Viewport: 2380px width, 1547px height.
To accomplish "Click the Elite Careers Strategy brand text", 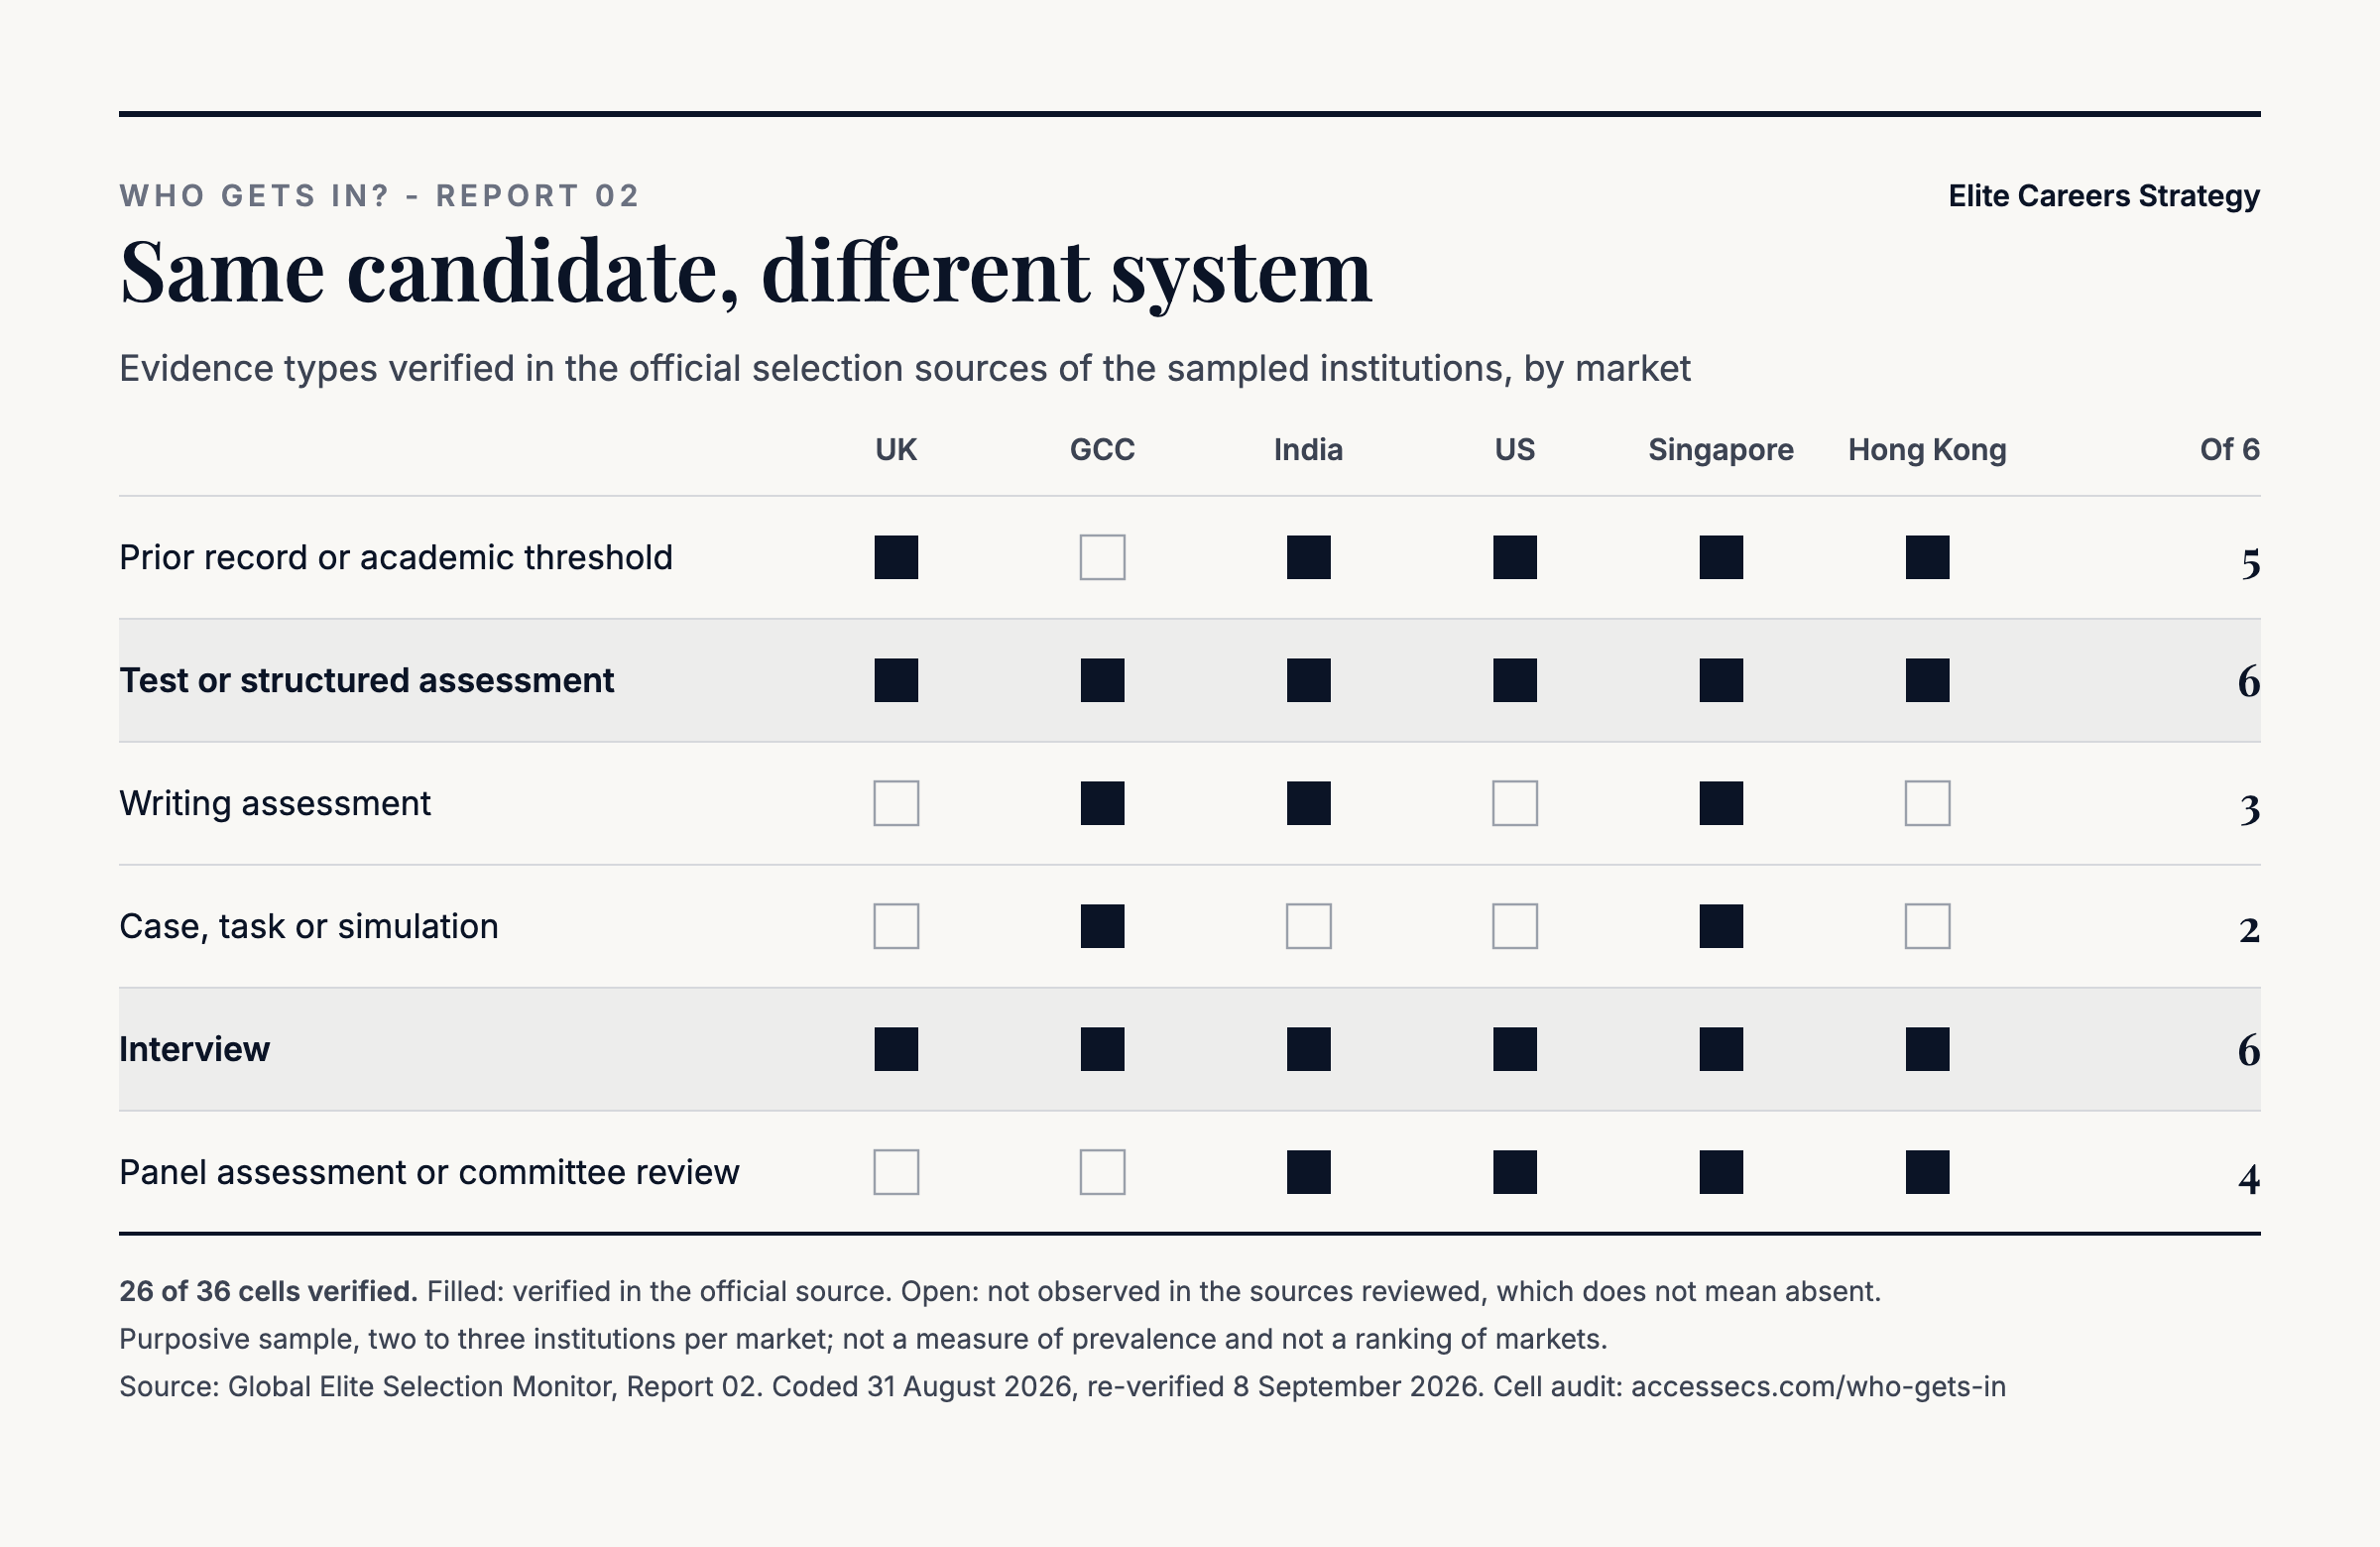I will [x=2104, y=196].
